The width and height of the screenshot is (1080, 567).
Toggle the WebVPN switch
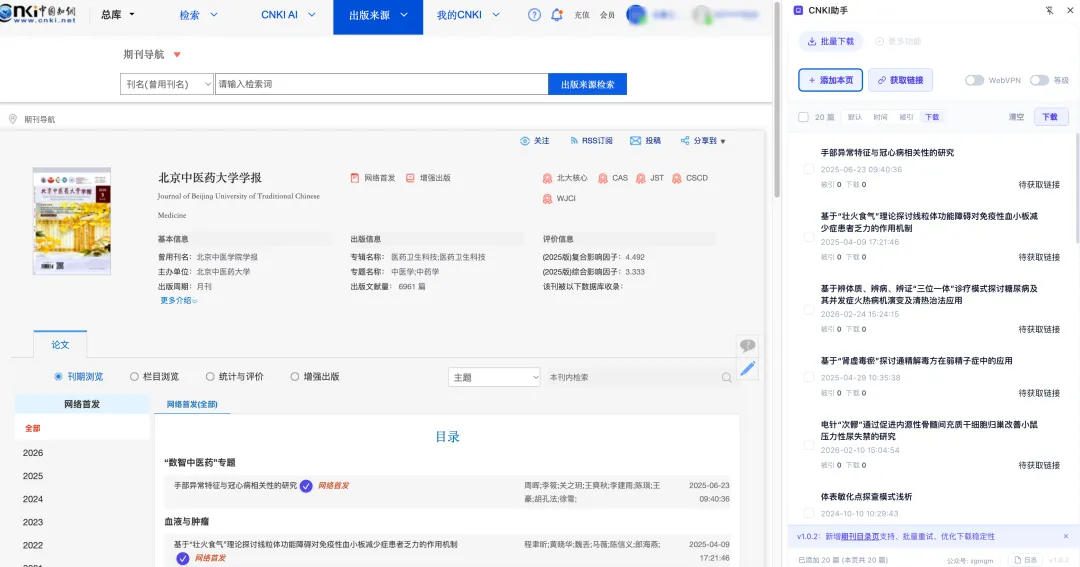coord(974,80)
